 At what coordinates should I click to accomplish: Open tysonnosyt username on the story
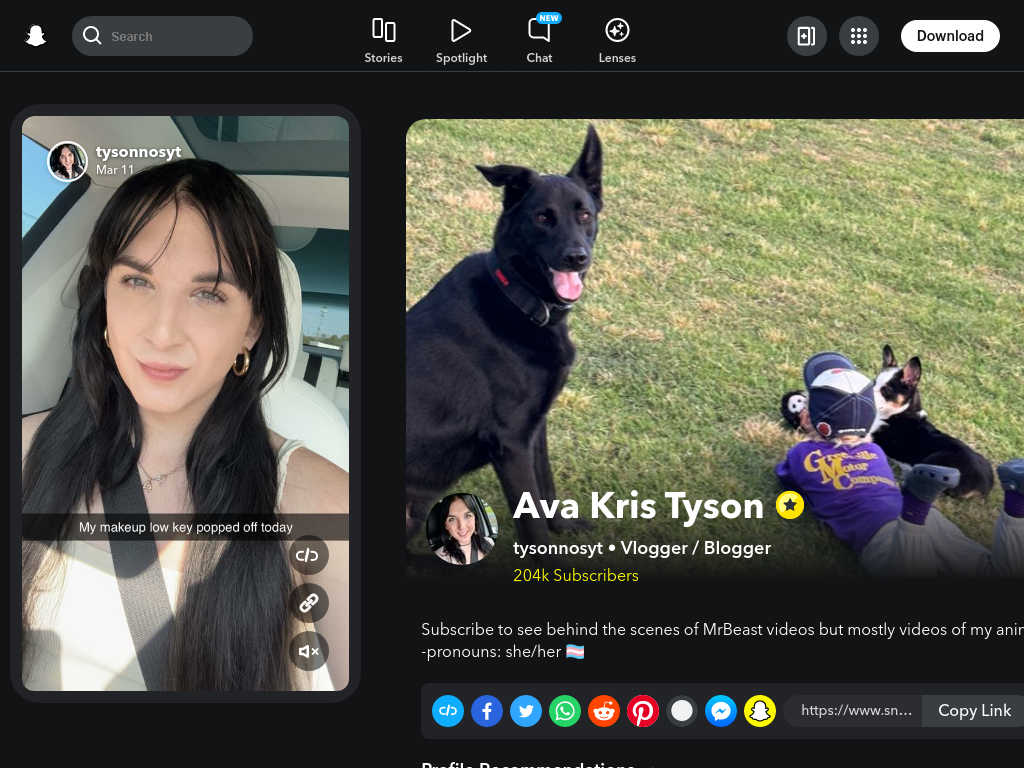[x=138, y=152]
